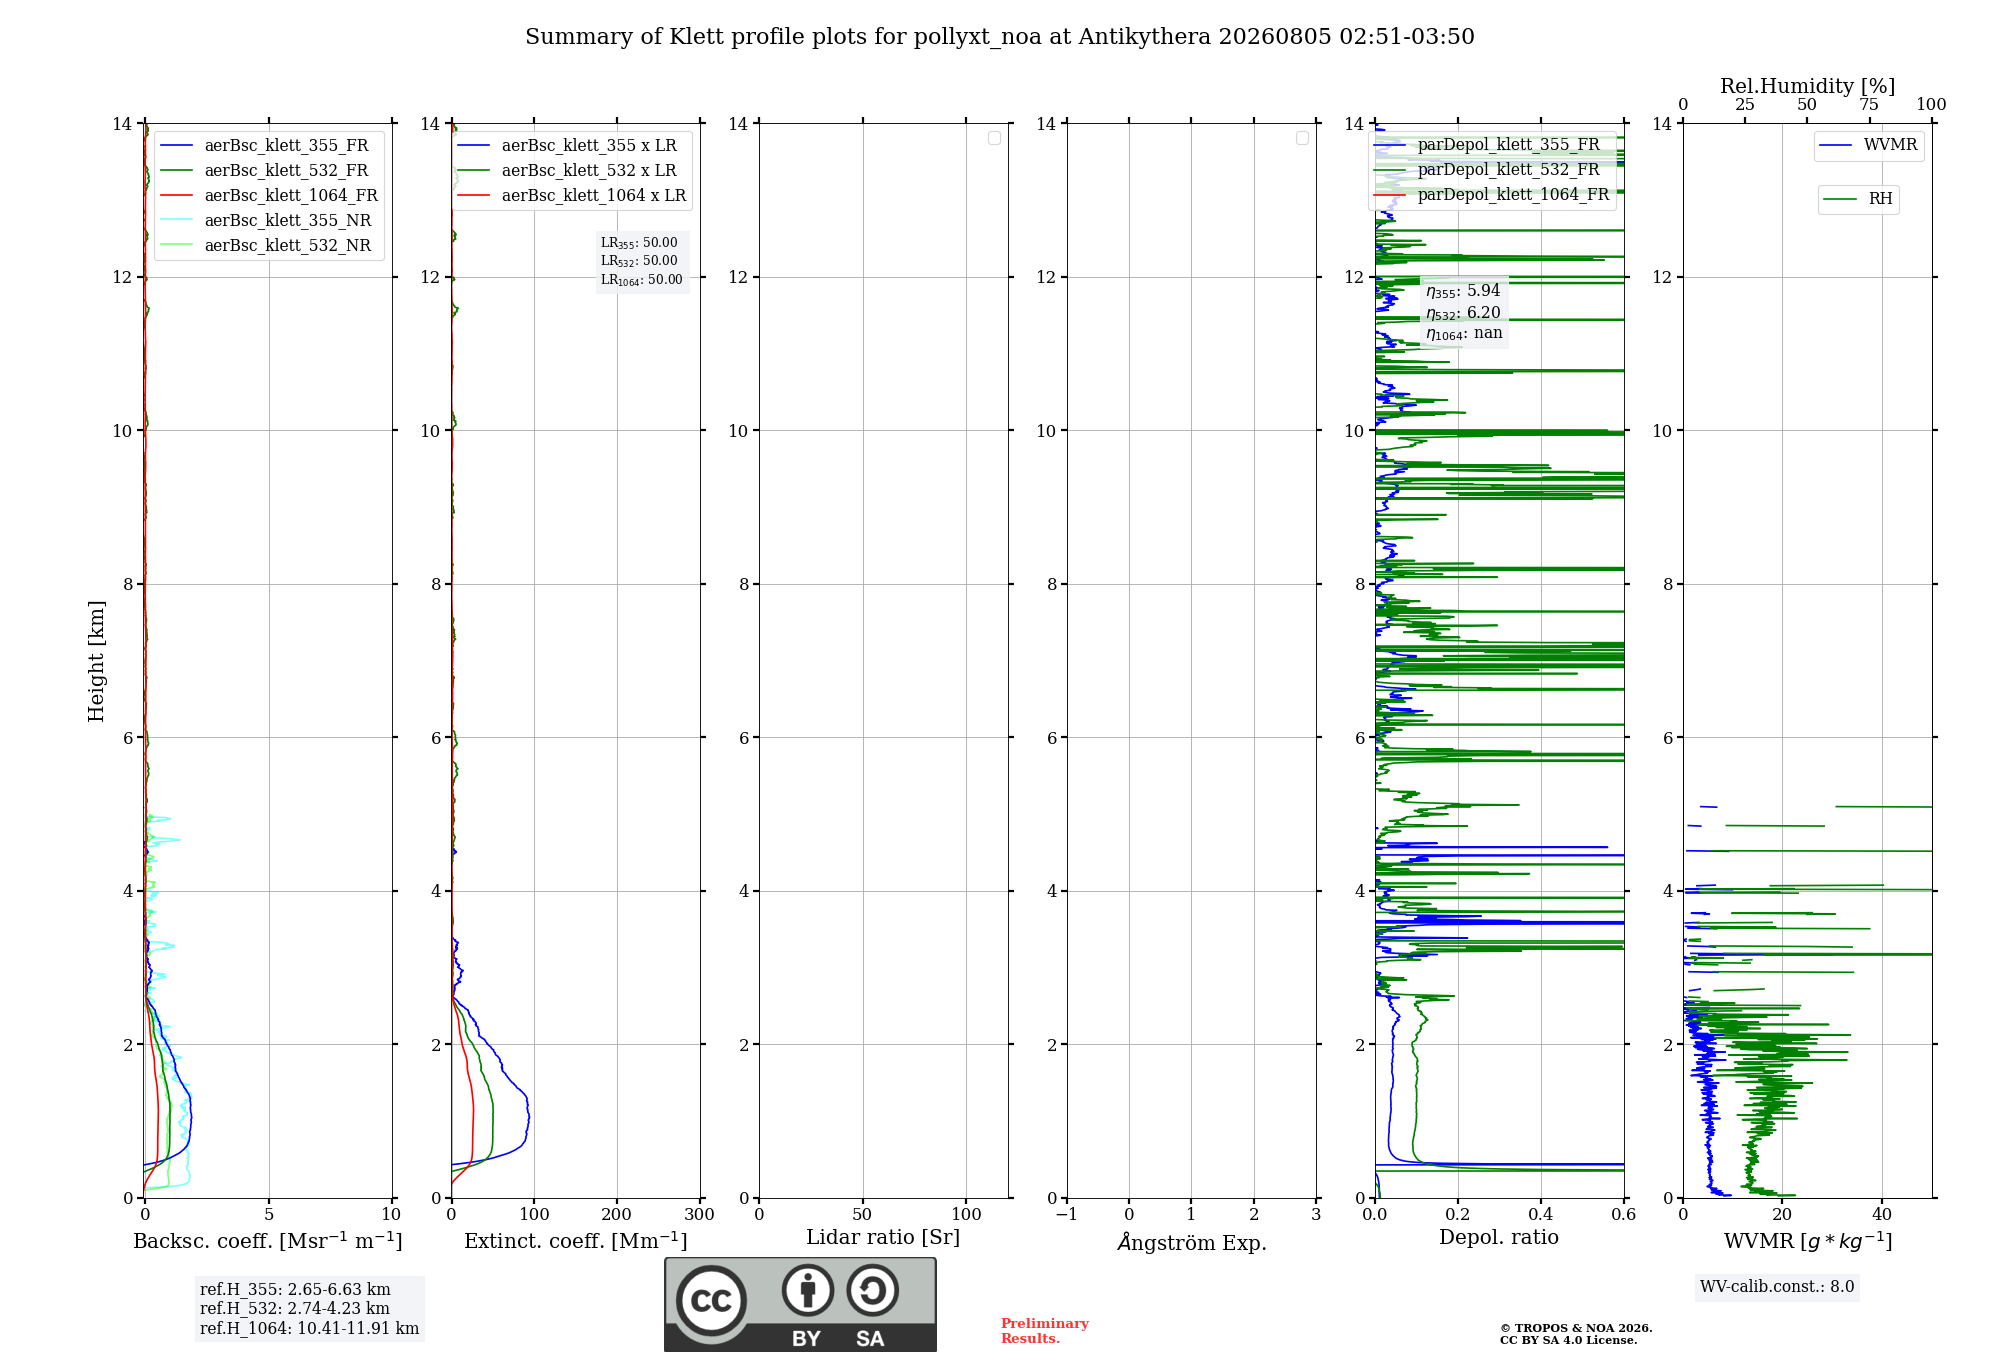
Task: Click the blue line swatch for aerBsc_klett_355_FR
Action: (176, 146)
